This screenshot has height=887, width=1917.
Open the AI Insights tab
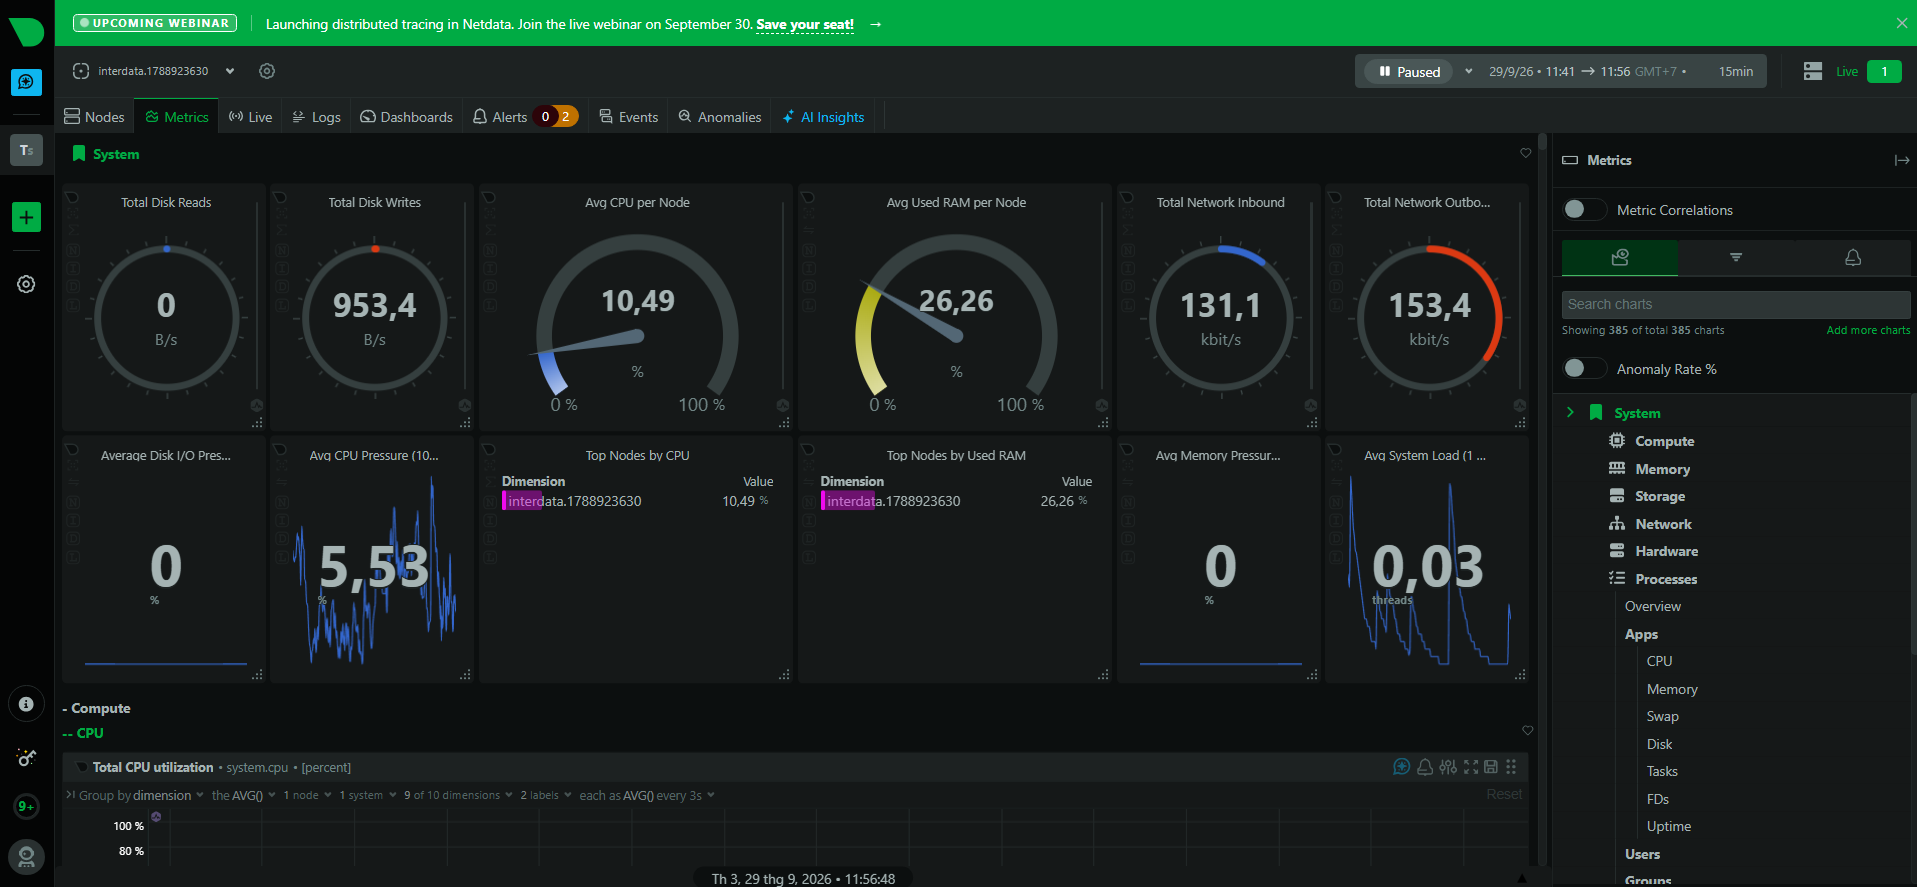(824, 117)
